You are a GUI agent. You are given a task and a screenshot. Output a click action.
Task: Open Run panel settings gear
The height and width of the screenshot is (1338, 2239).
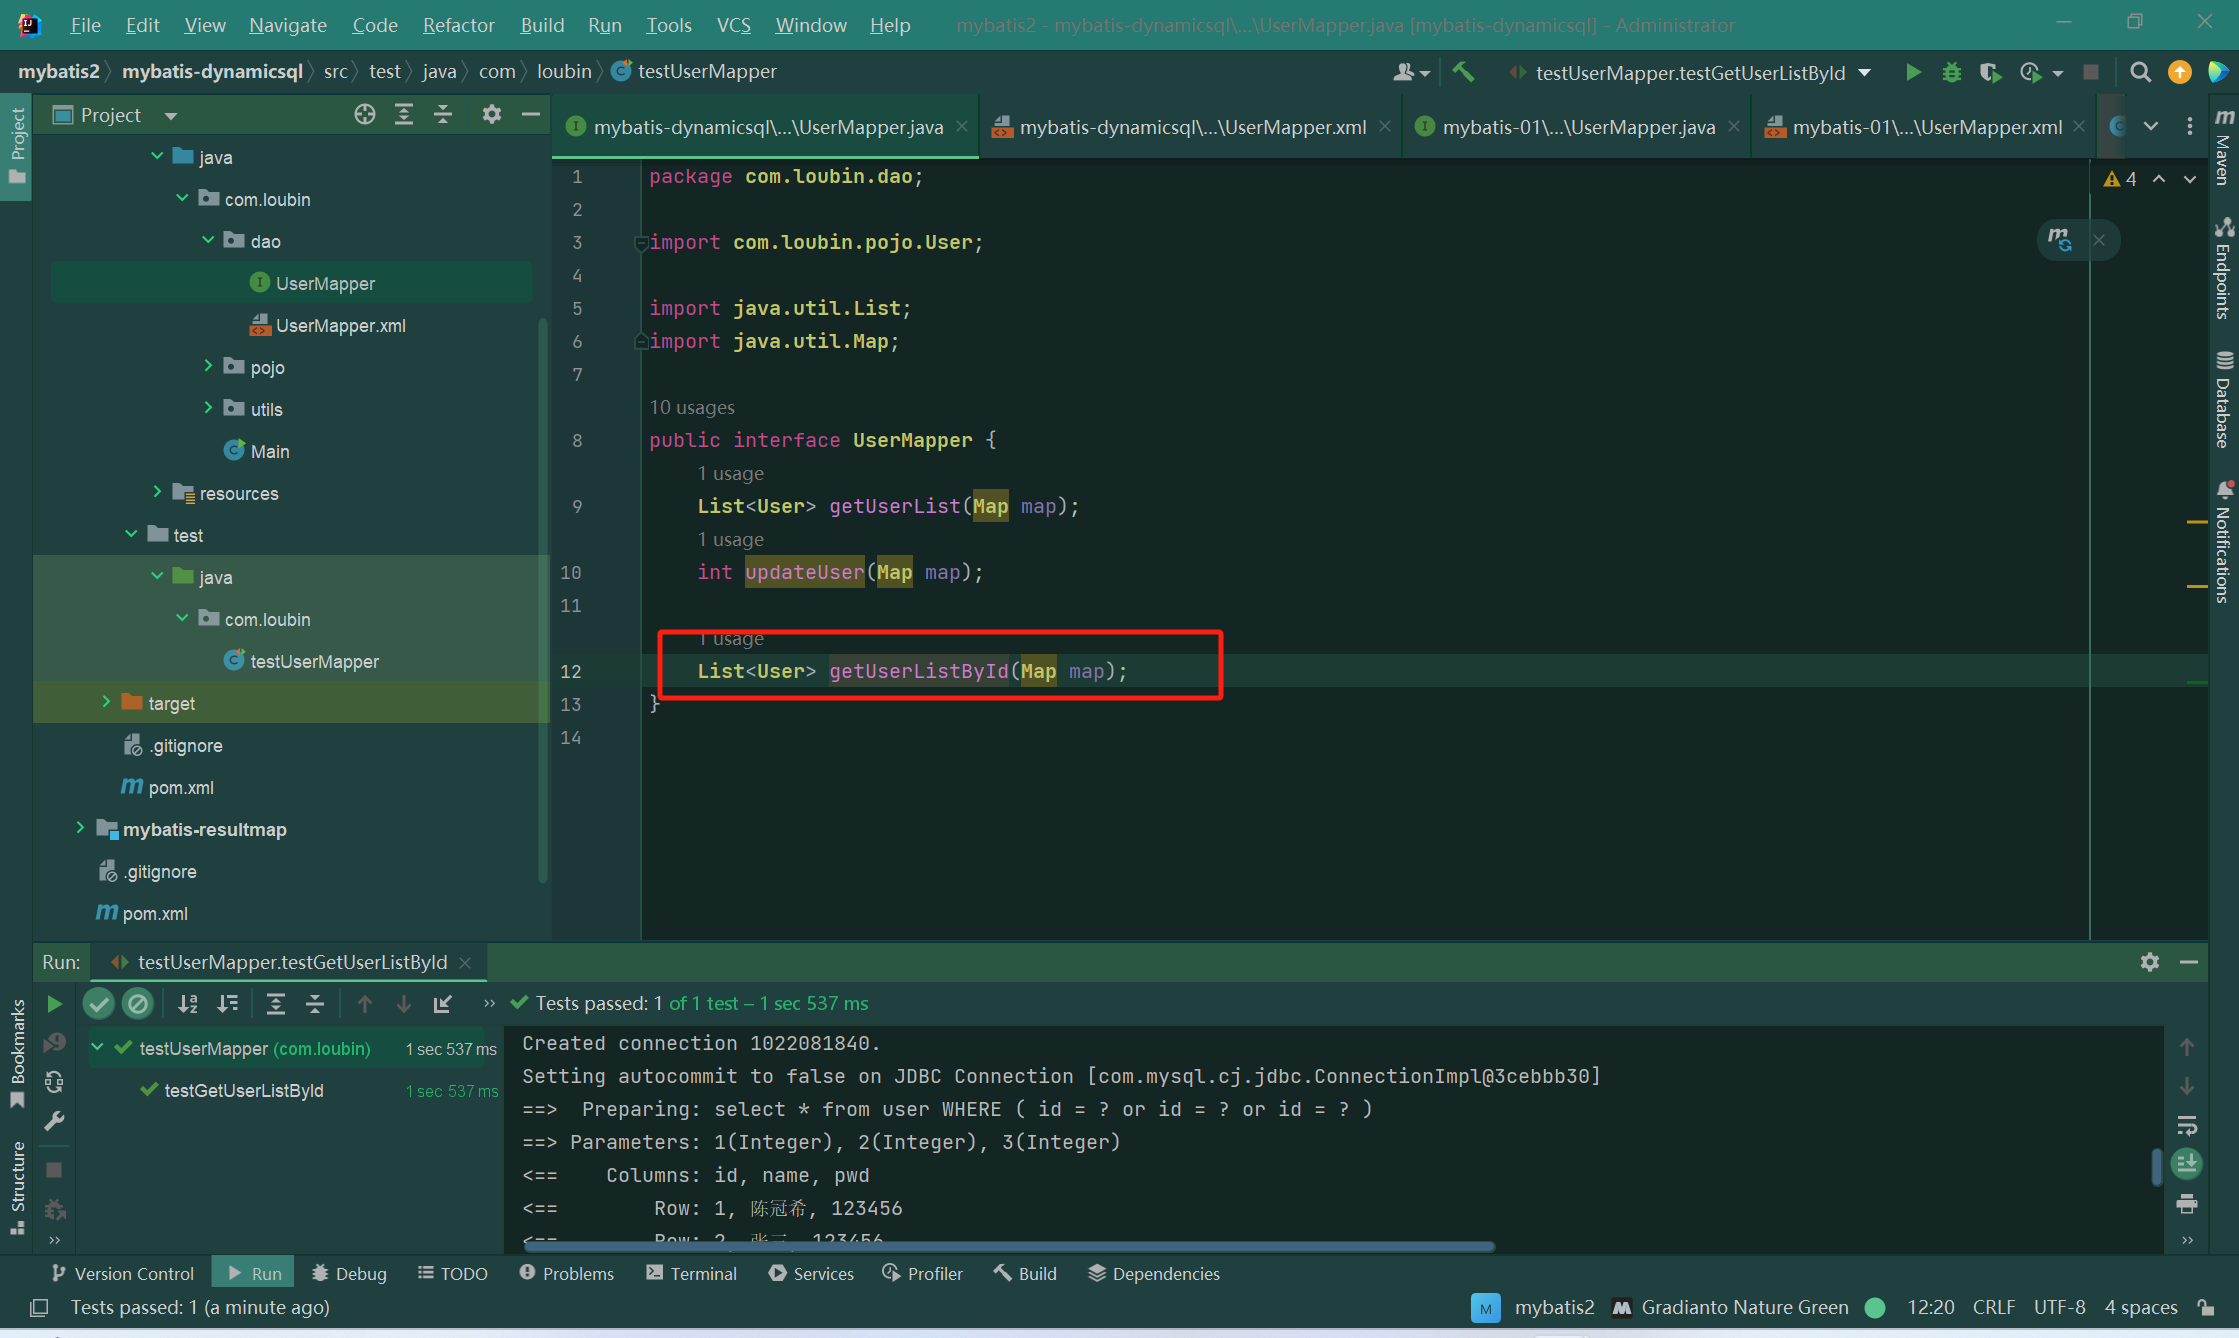pyautogui.click(x=2149, y=962)
